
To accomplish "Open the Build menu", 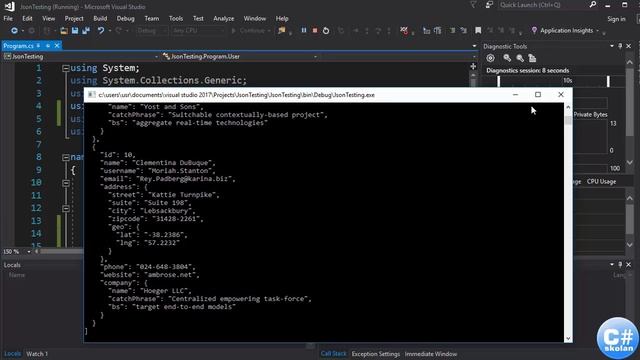I will [100, 19].
